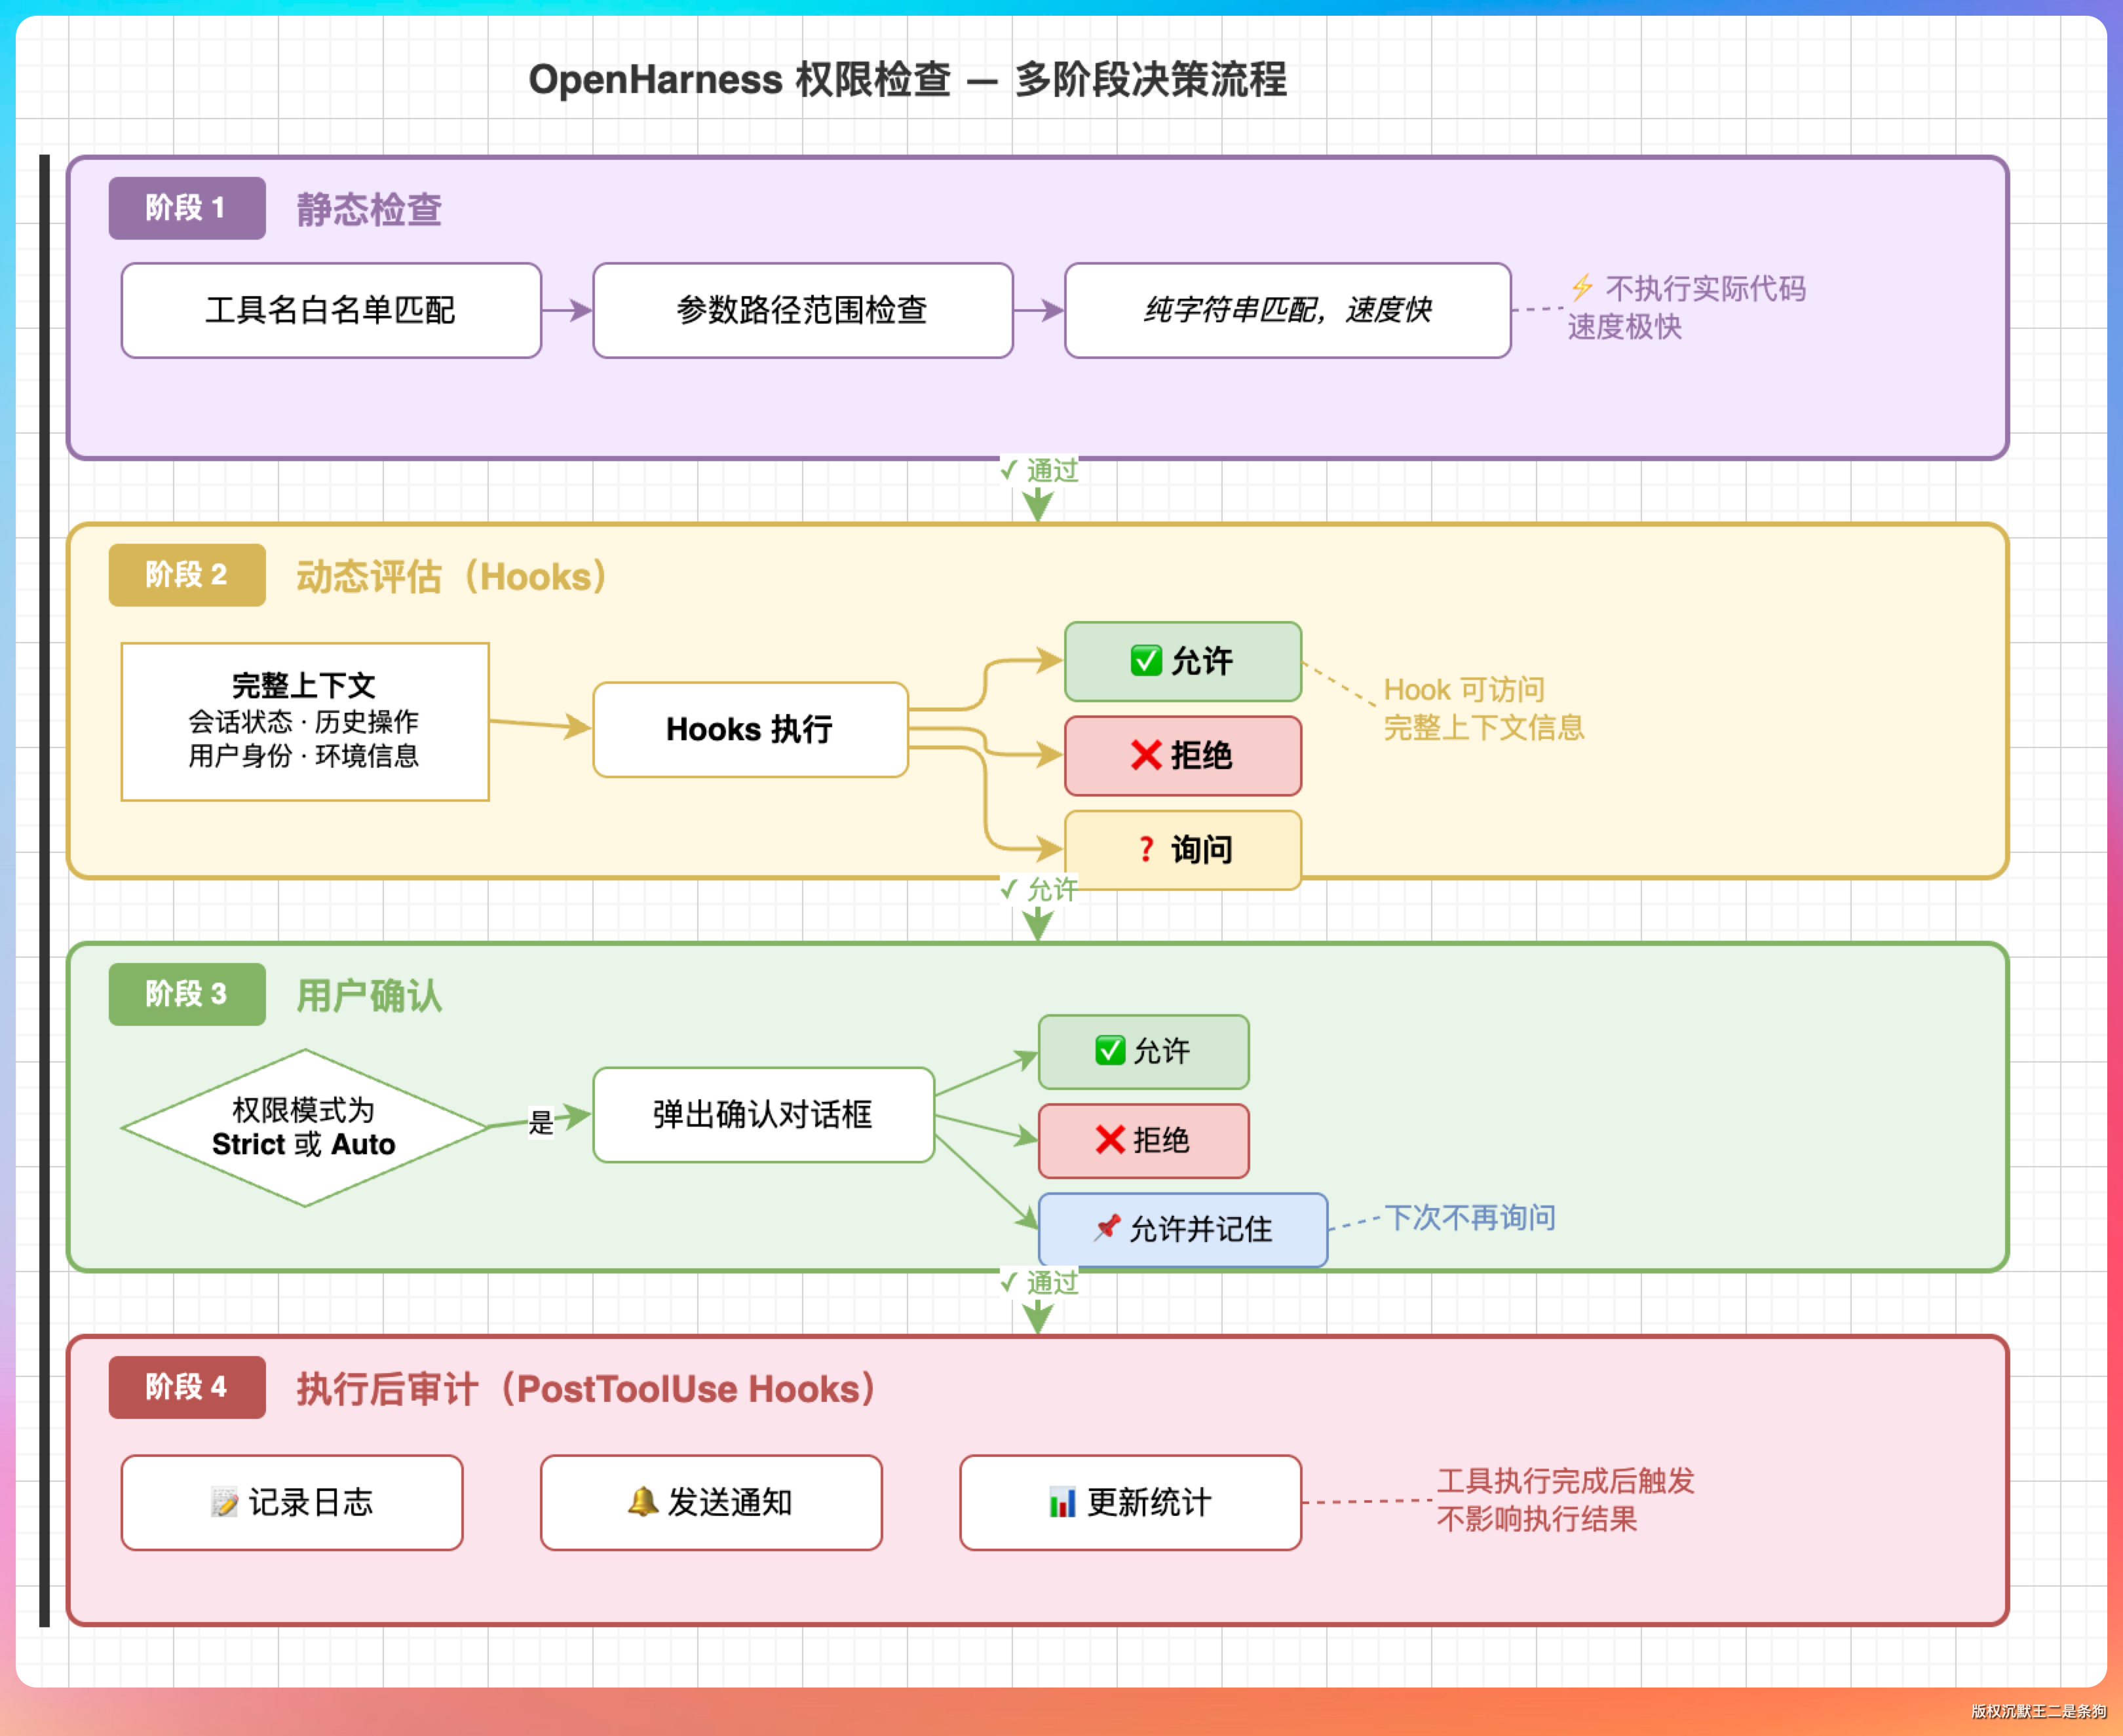This screenshot has height=1736, width=2123.
Task: Select the 阶段 1 purple label badge
Action: tap(187, 208)
